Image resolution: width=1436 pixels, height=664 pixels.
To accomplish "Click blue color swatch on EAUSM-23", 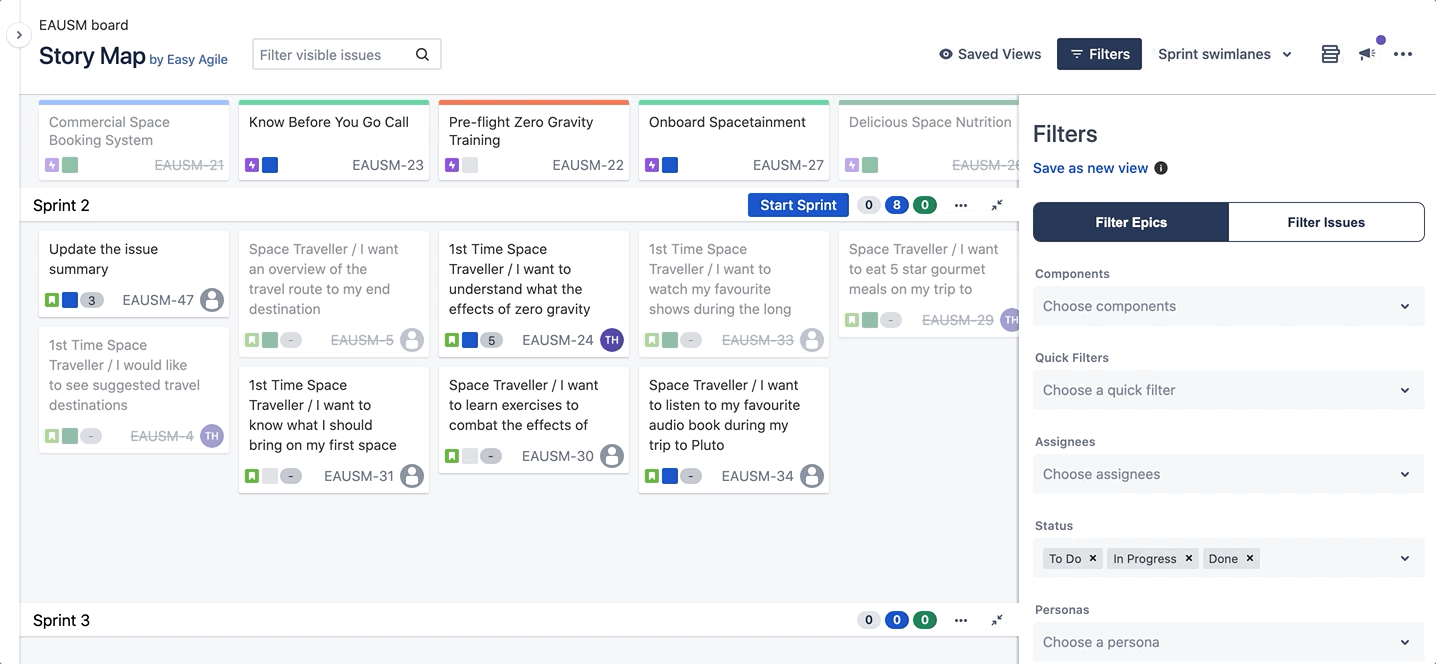I will pos(270,165).
